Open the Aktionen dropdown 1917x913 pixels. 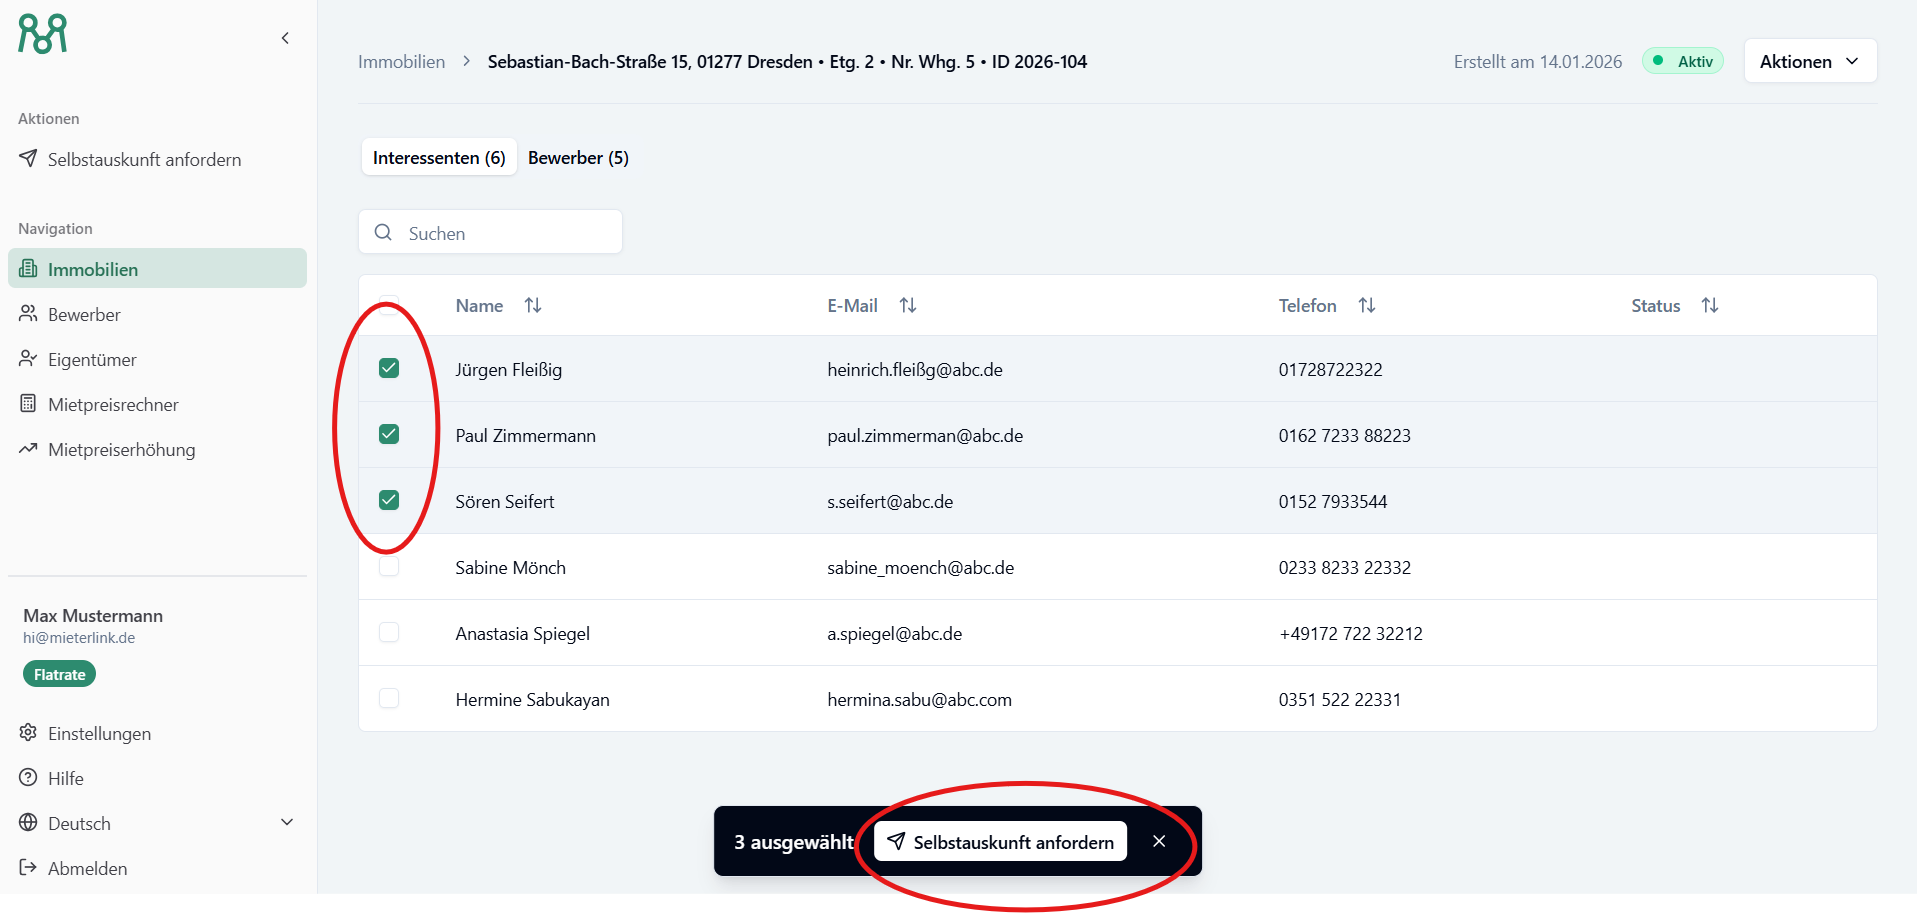pos(1809,61)
